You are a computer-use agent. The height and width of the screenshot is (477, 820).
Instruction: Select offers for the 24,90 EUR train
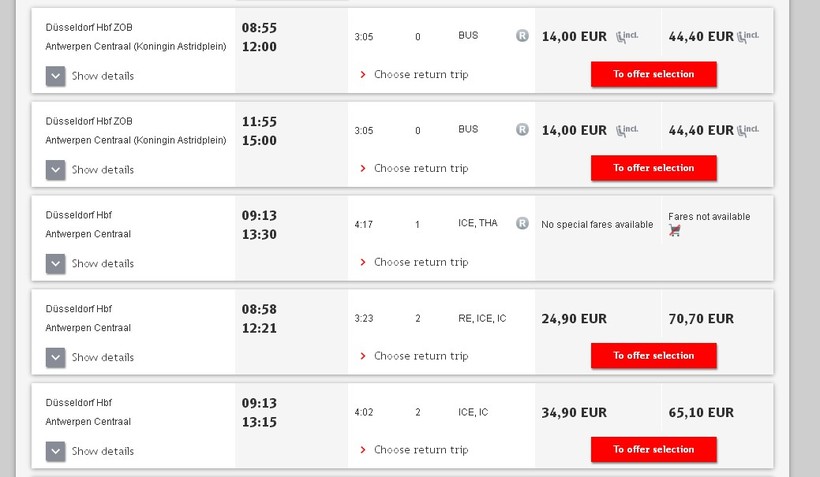click(653, 356)
